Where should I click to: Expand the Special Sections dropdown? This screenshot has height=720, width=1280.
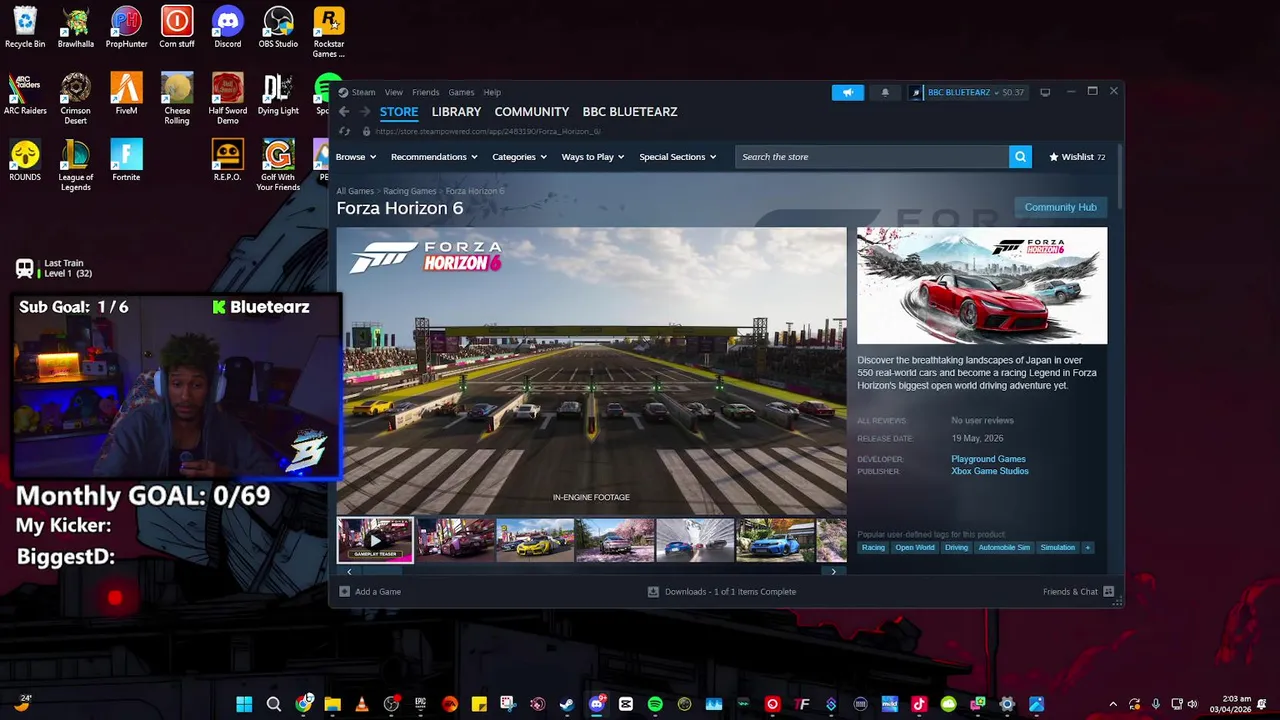tap(678, 157)
